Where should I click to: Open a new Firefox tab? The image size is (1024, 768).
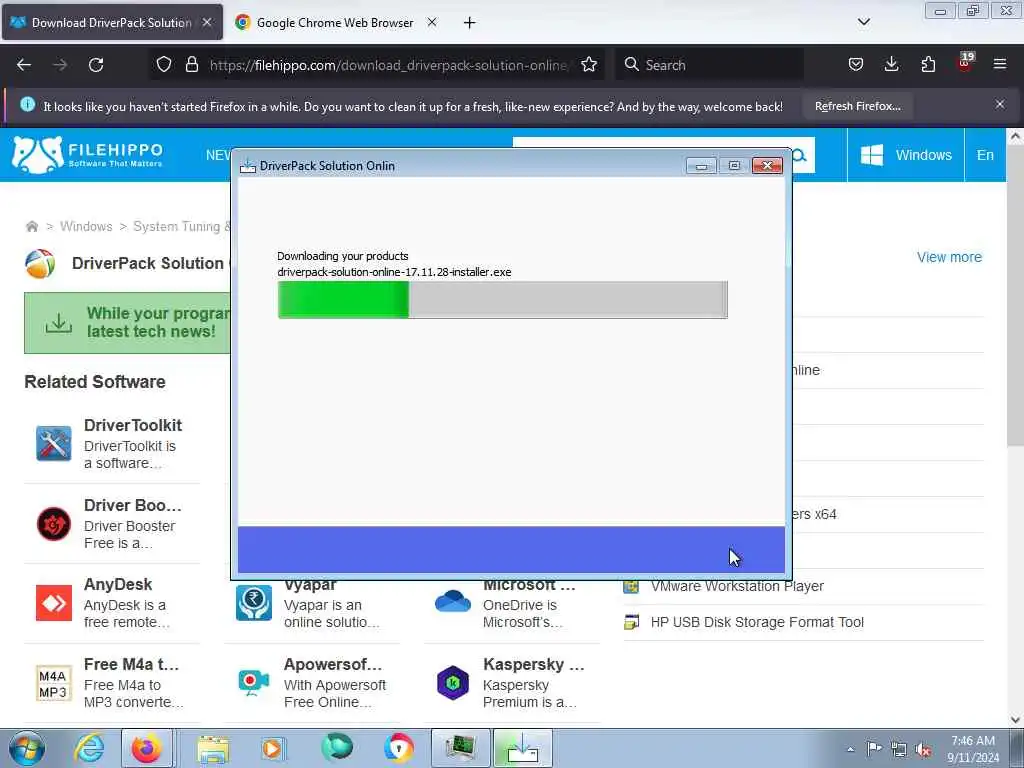[x=469, y=23]
